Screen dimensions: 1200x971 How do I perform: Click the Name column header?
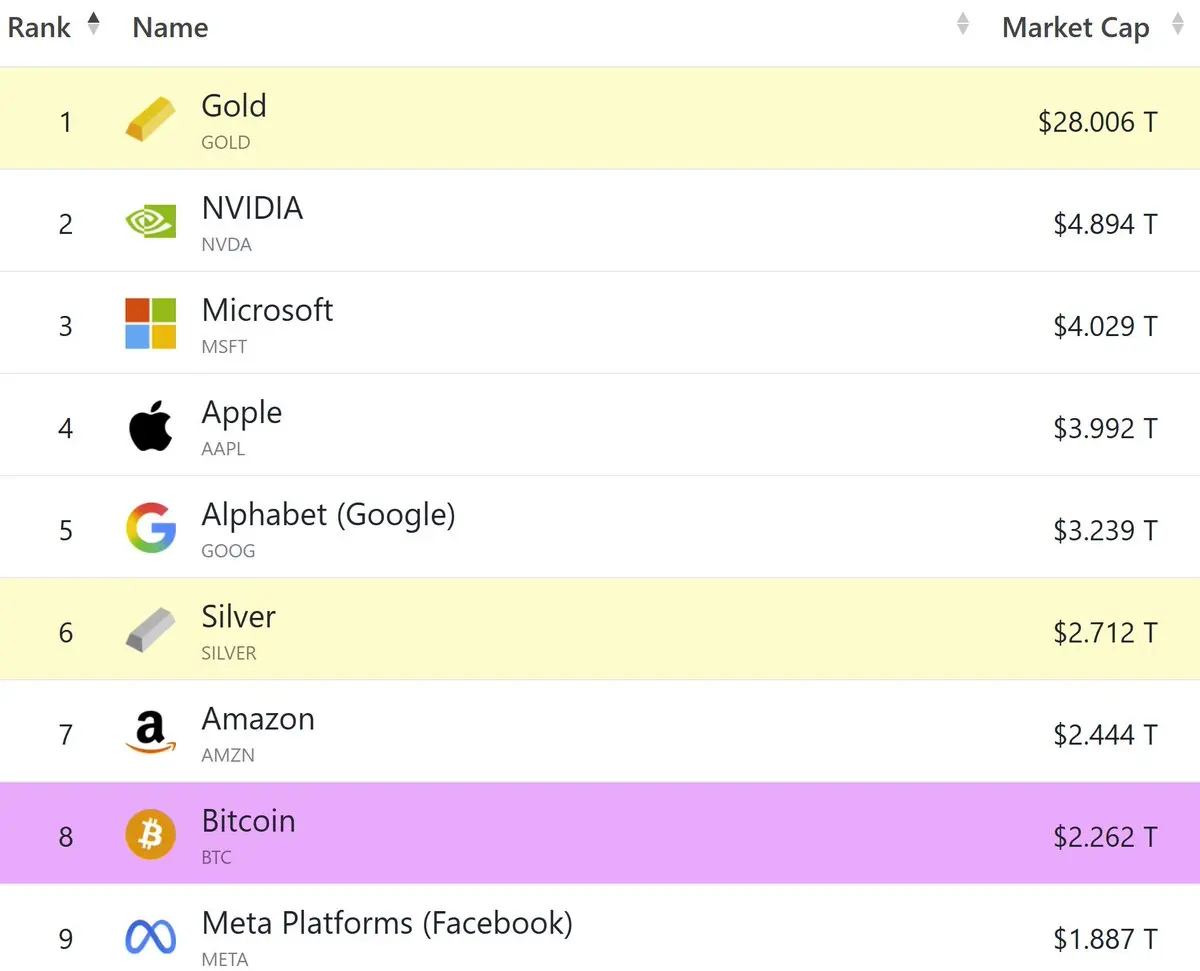pos(170,28)
